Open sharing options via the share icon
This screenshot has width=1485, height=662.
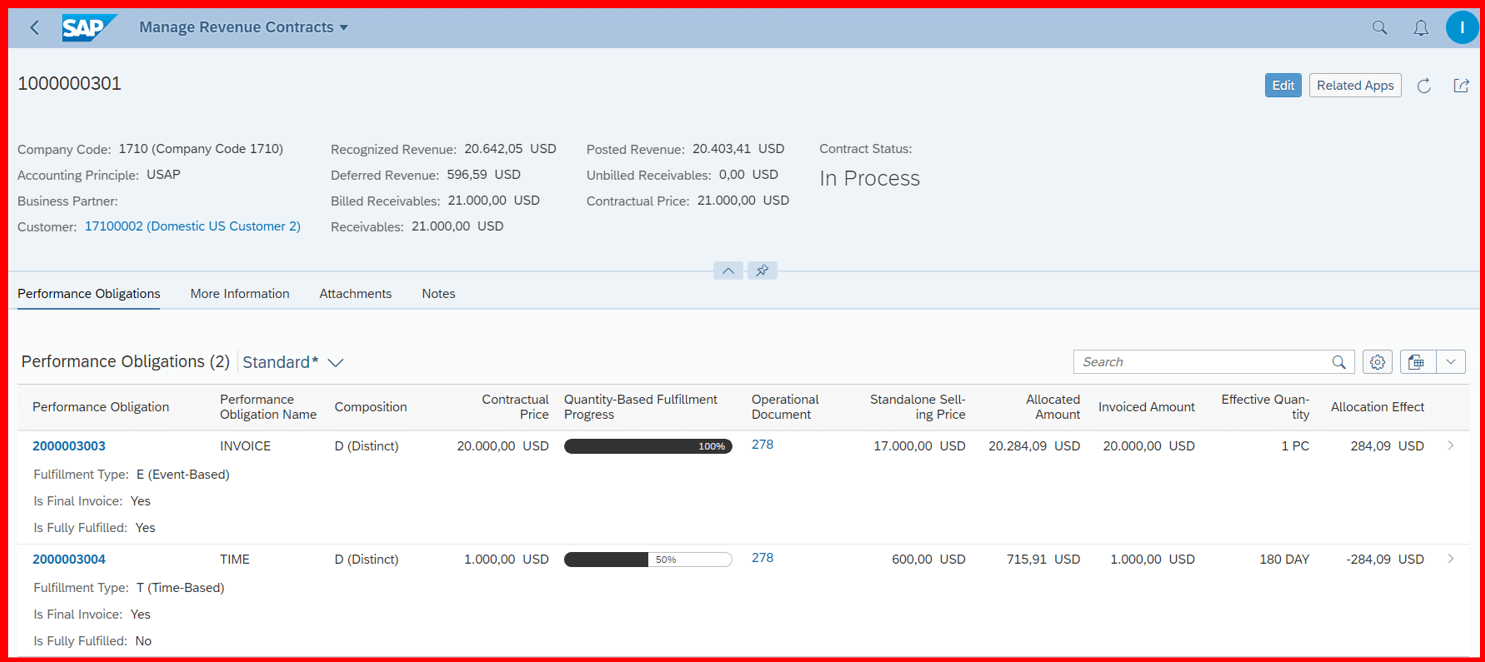point(1461,85)
